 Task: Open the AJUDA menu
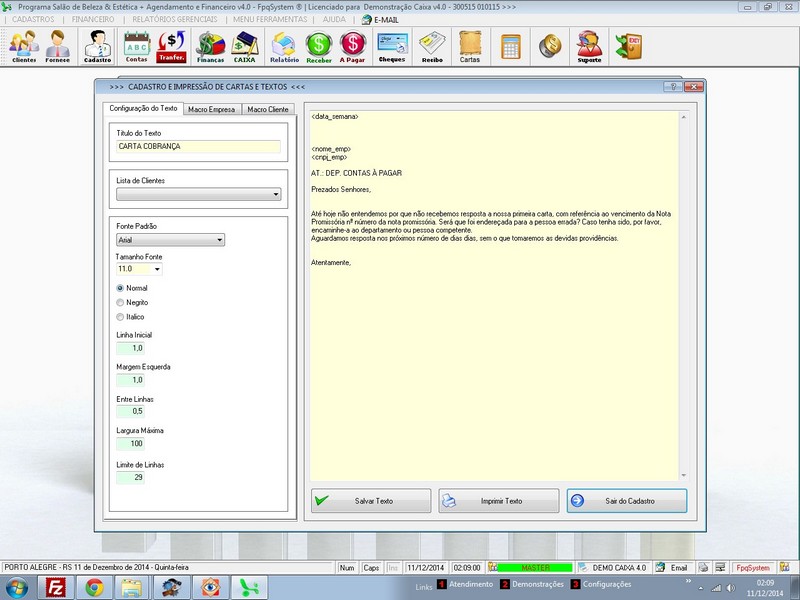[x=334, y=19]
